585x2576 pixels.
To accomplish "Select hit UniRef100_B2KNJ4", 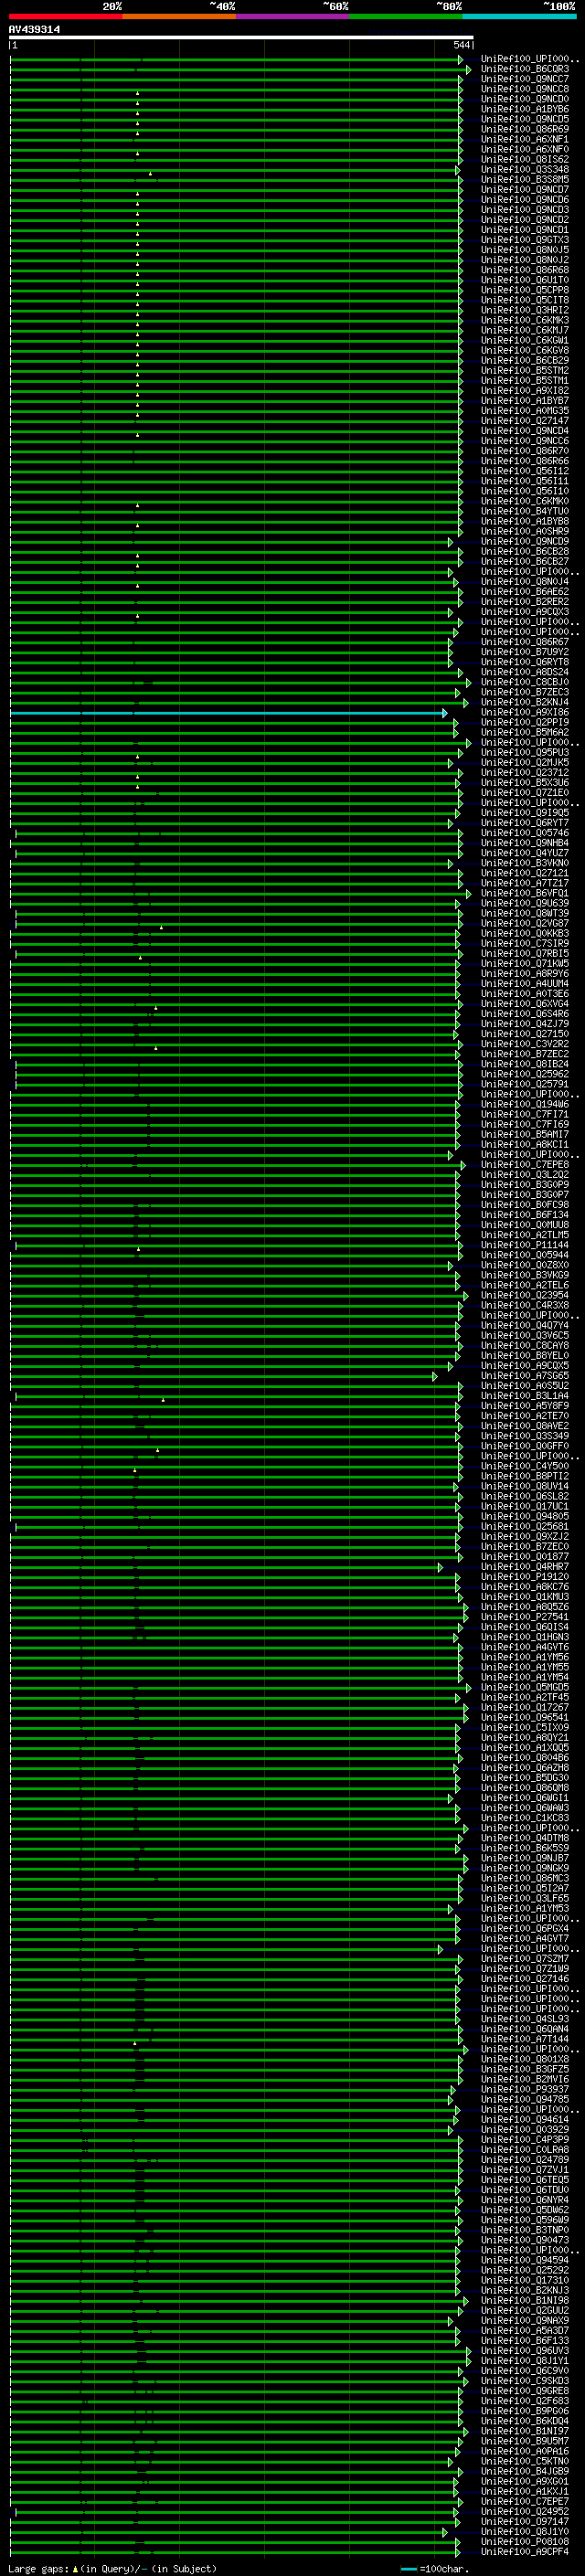I will pos(525,703).
